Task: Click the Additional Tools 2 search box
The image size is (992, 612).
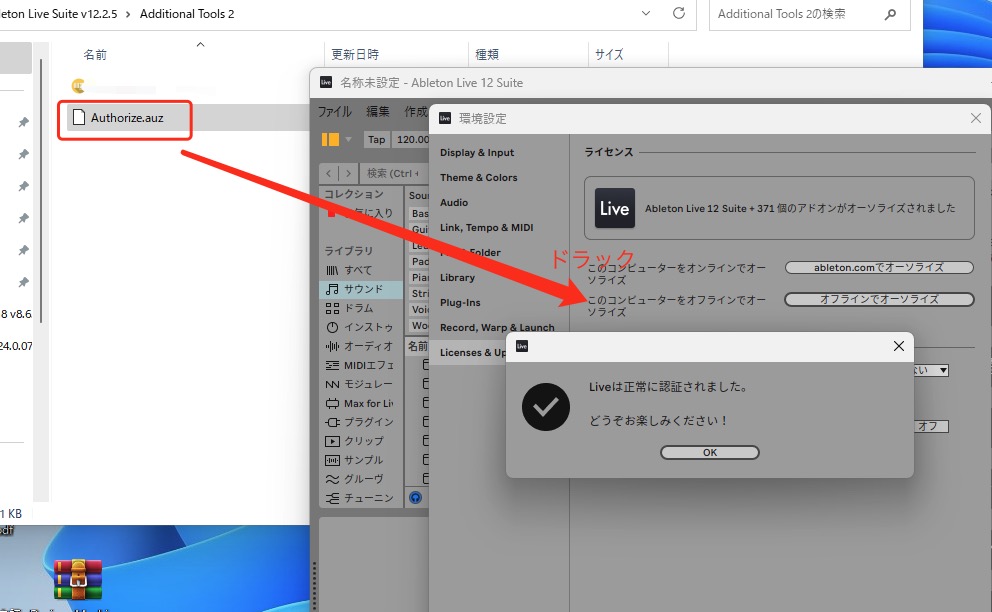Action: (x=809, y=14)
